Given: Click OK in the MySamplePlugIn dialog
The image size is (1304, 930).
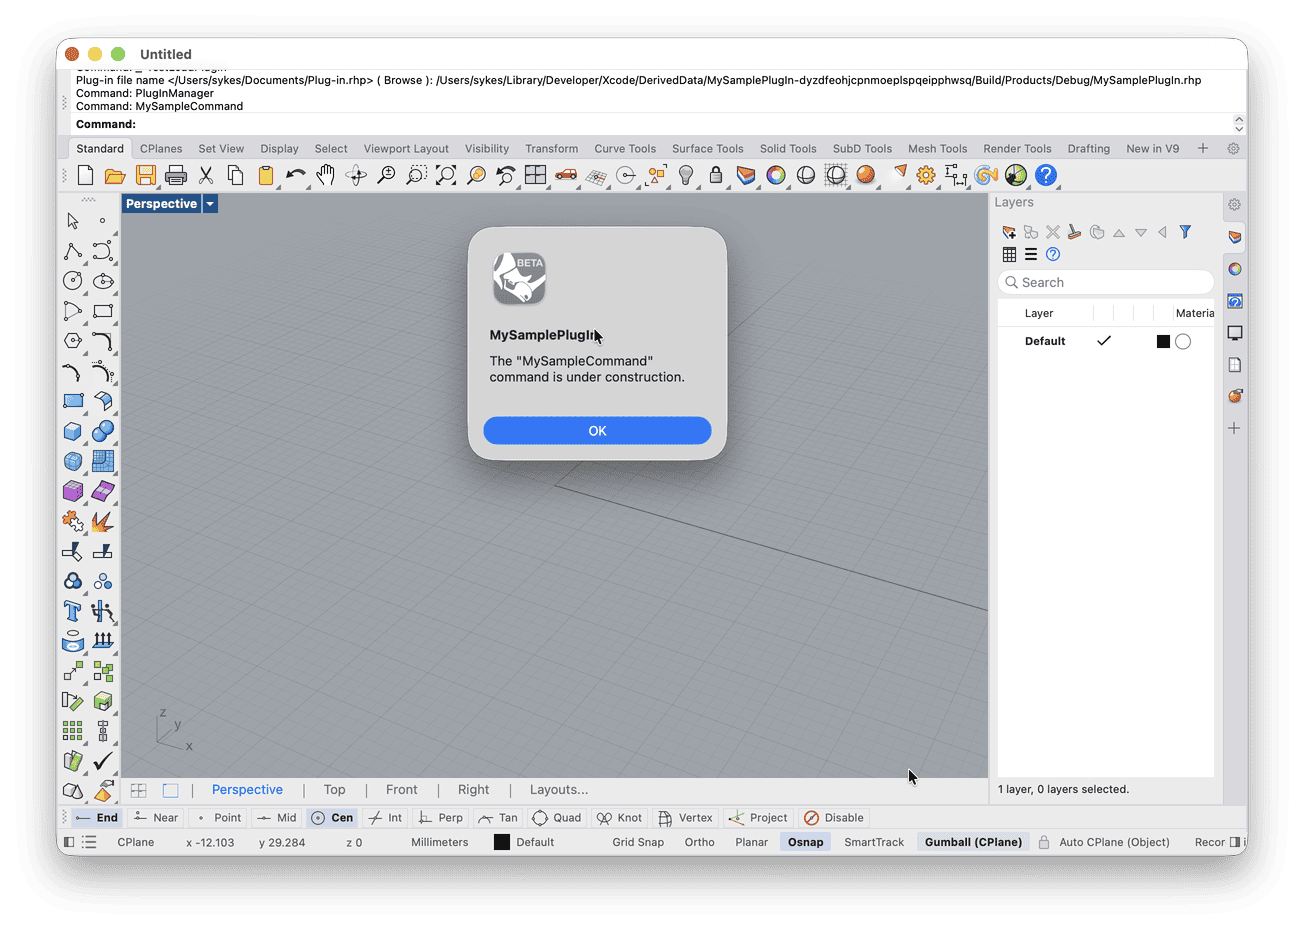Looking at the screenshot, I should click(x=597, y=431).
